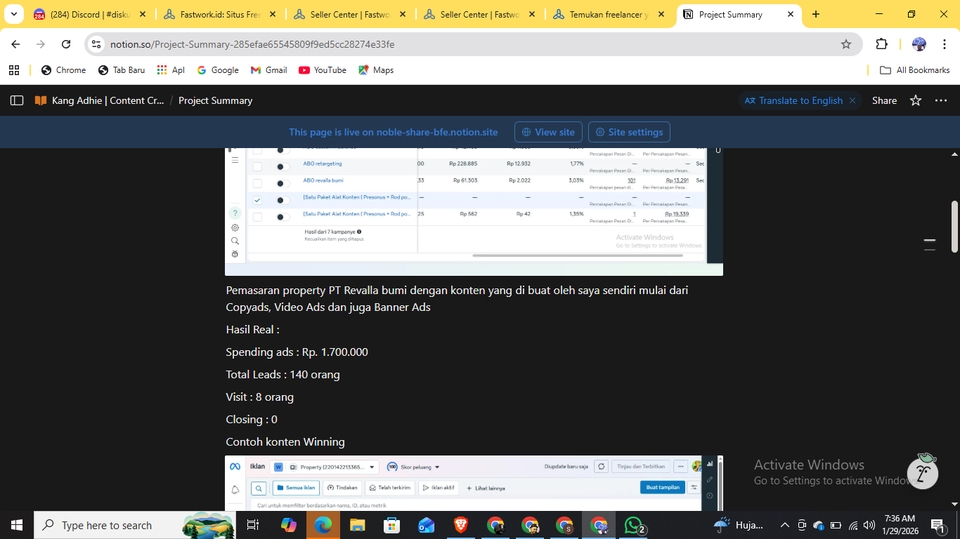Open the tab search dropdown arrow
960x539 pixels.
14,15
